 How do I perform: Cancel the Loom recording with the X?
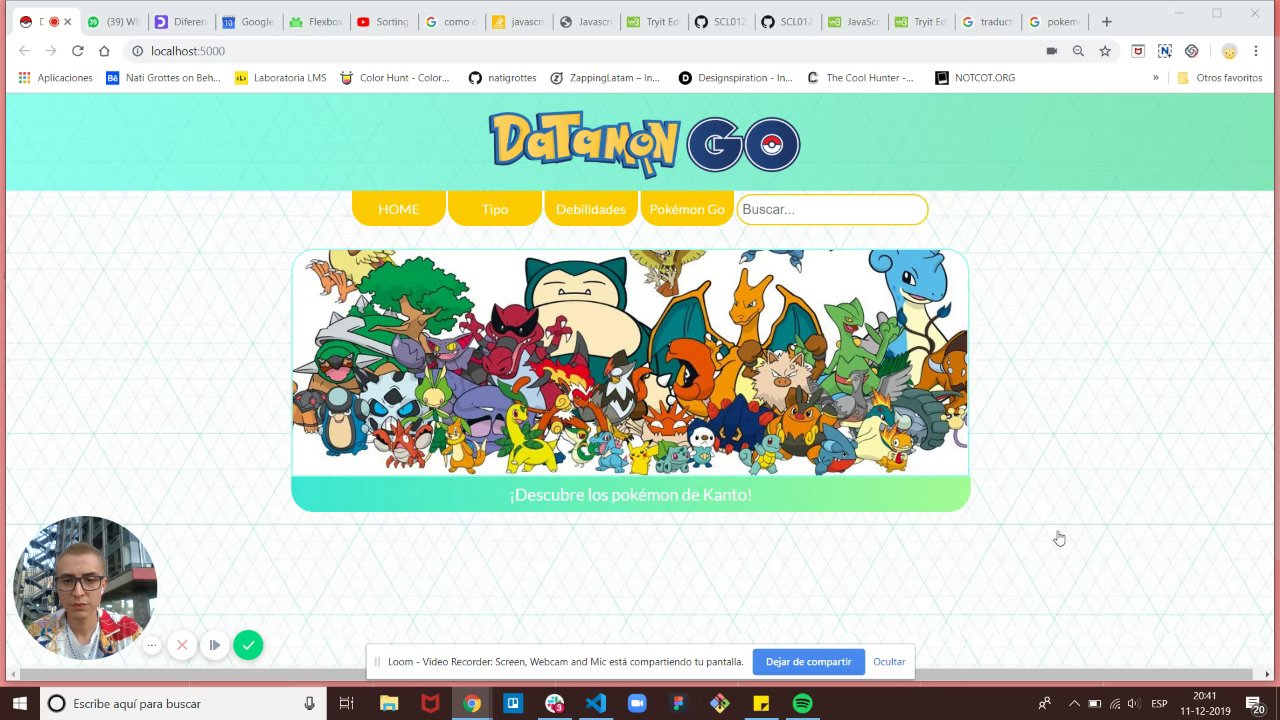click(x=182, y=646)
